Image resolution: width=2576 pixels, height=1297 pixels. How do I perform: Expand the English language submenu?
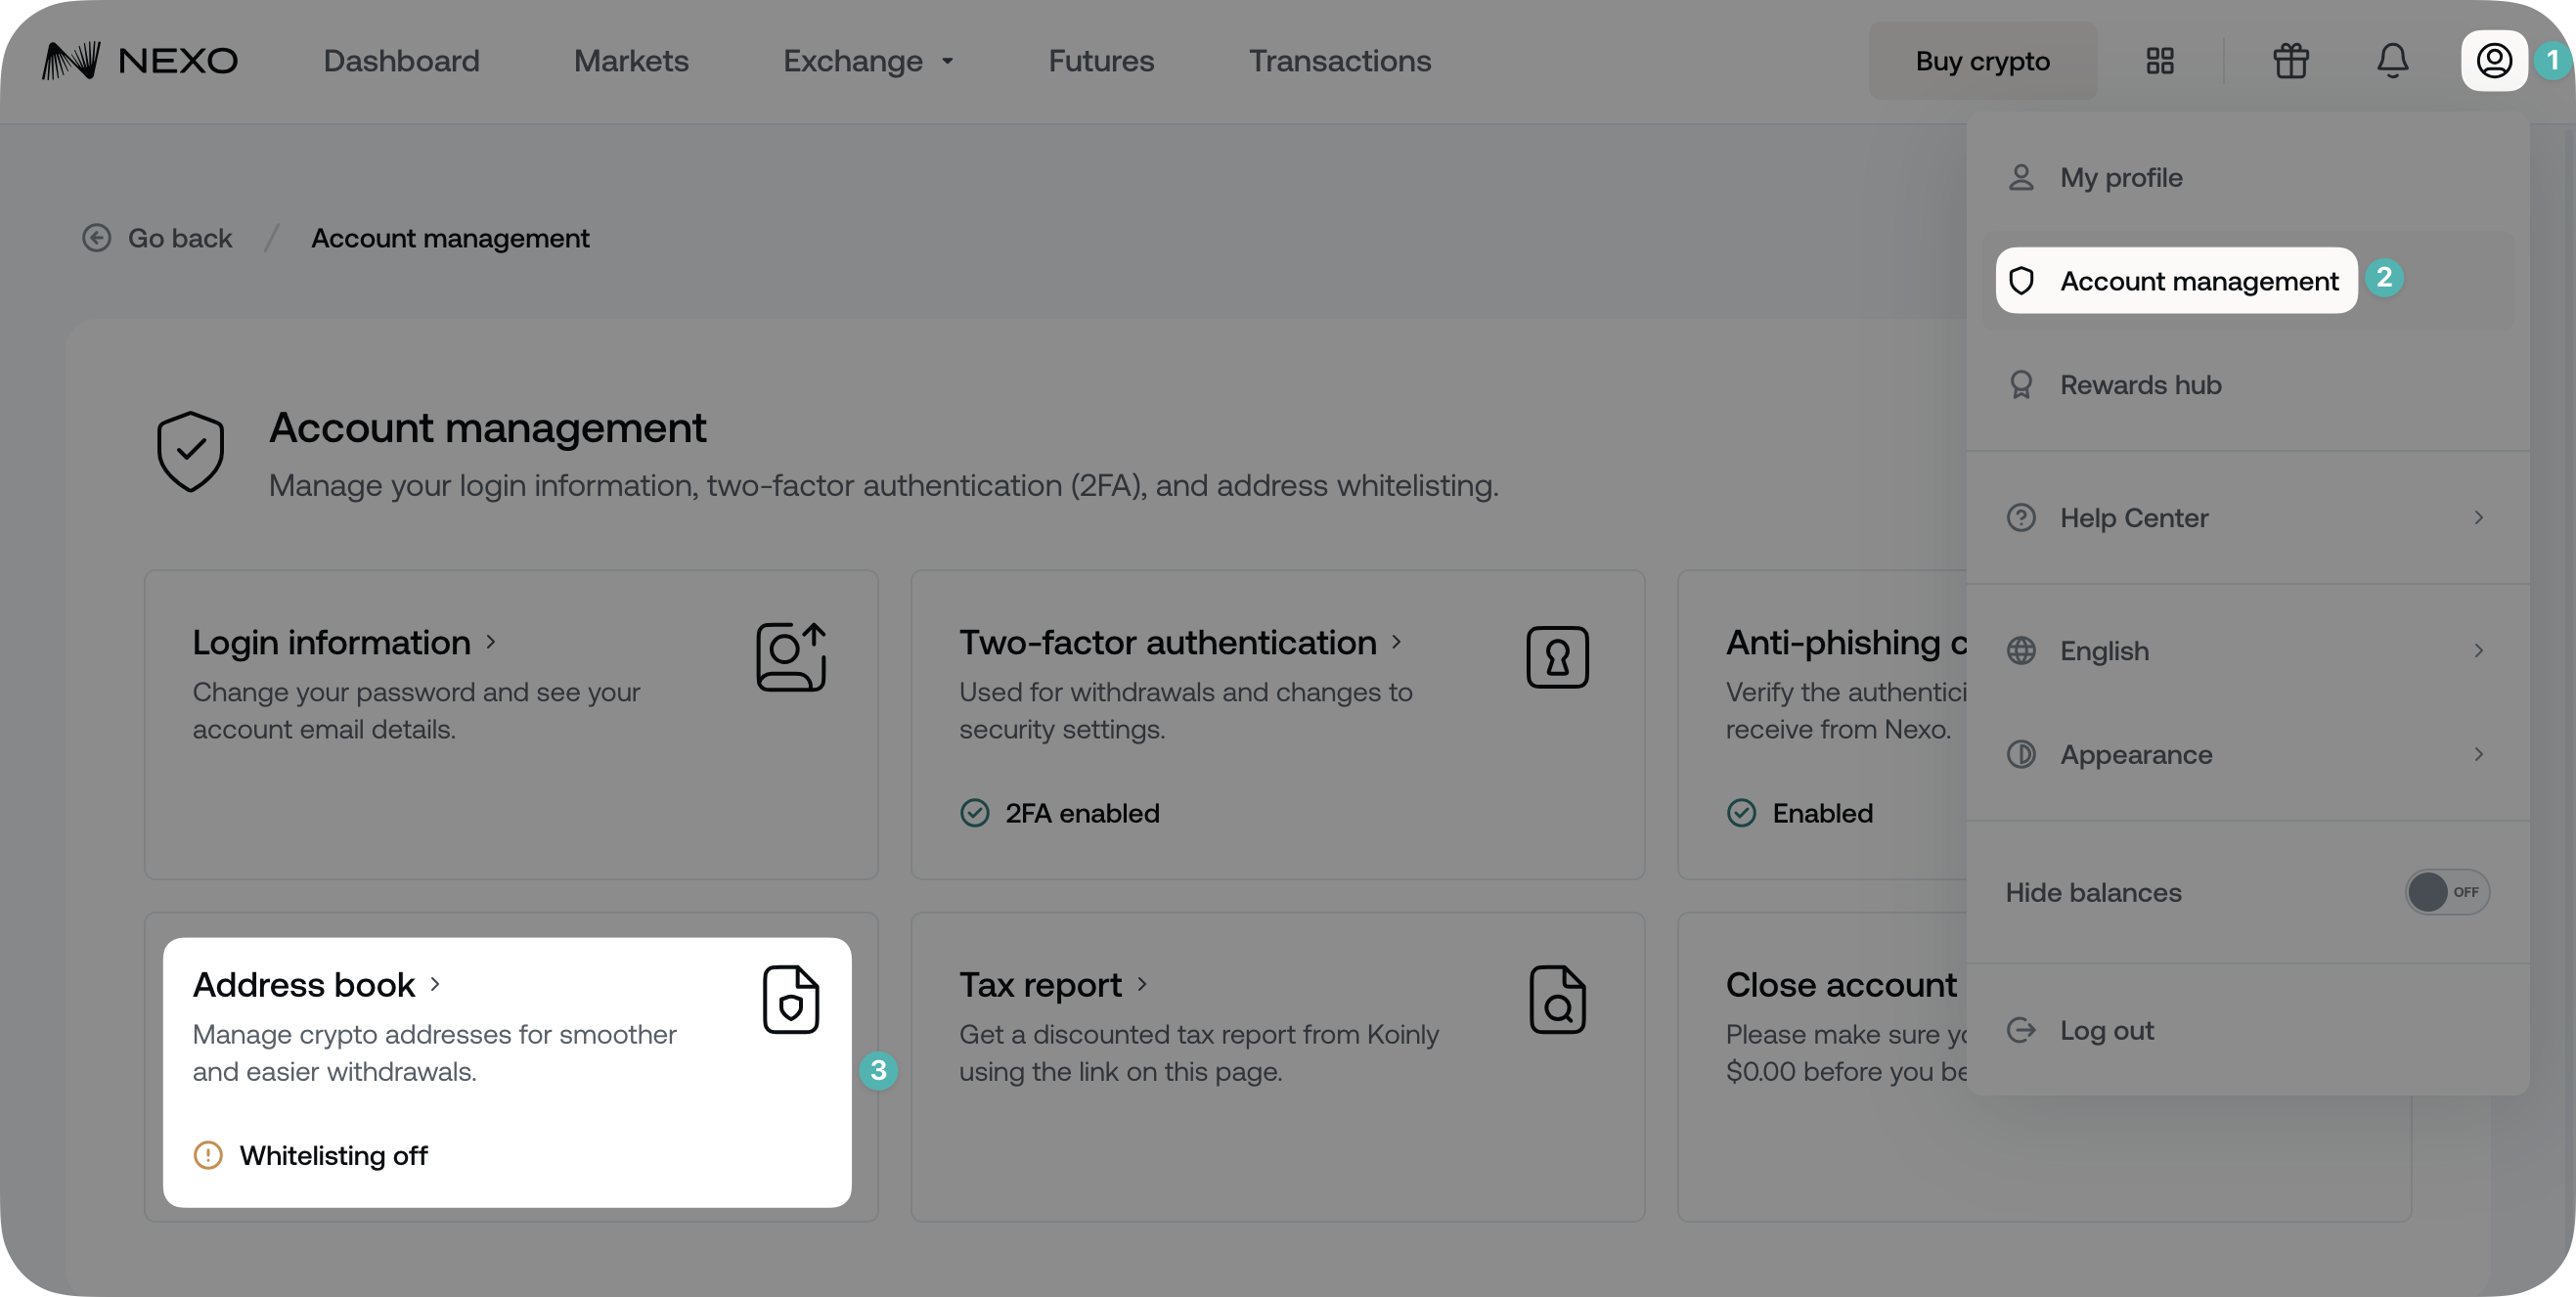(2246, 651)
